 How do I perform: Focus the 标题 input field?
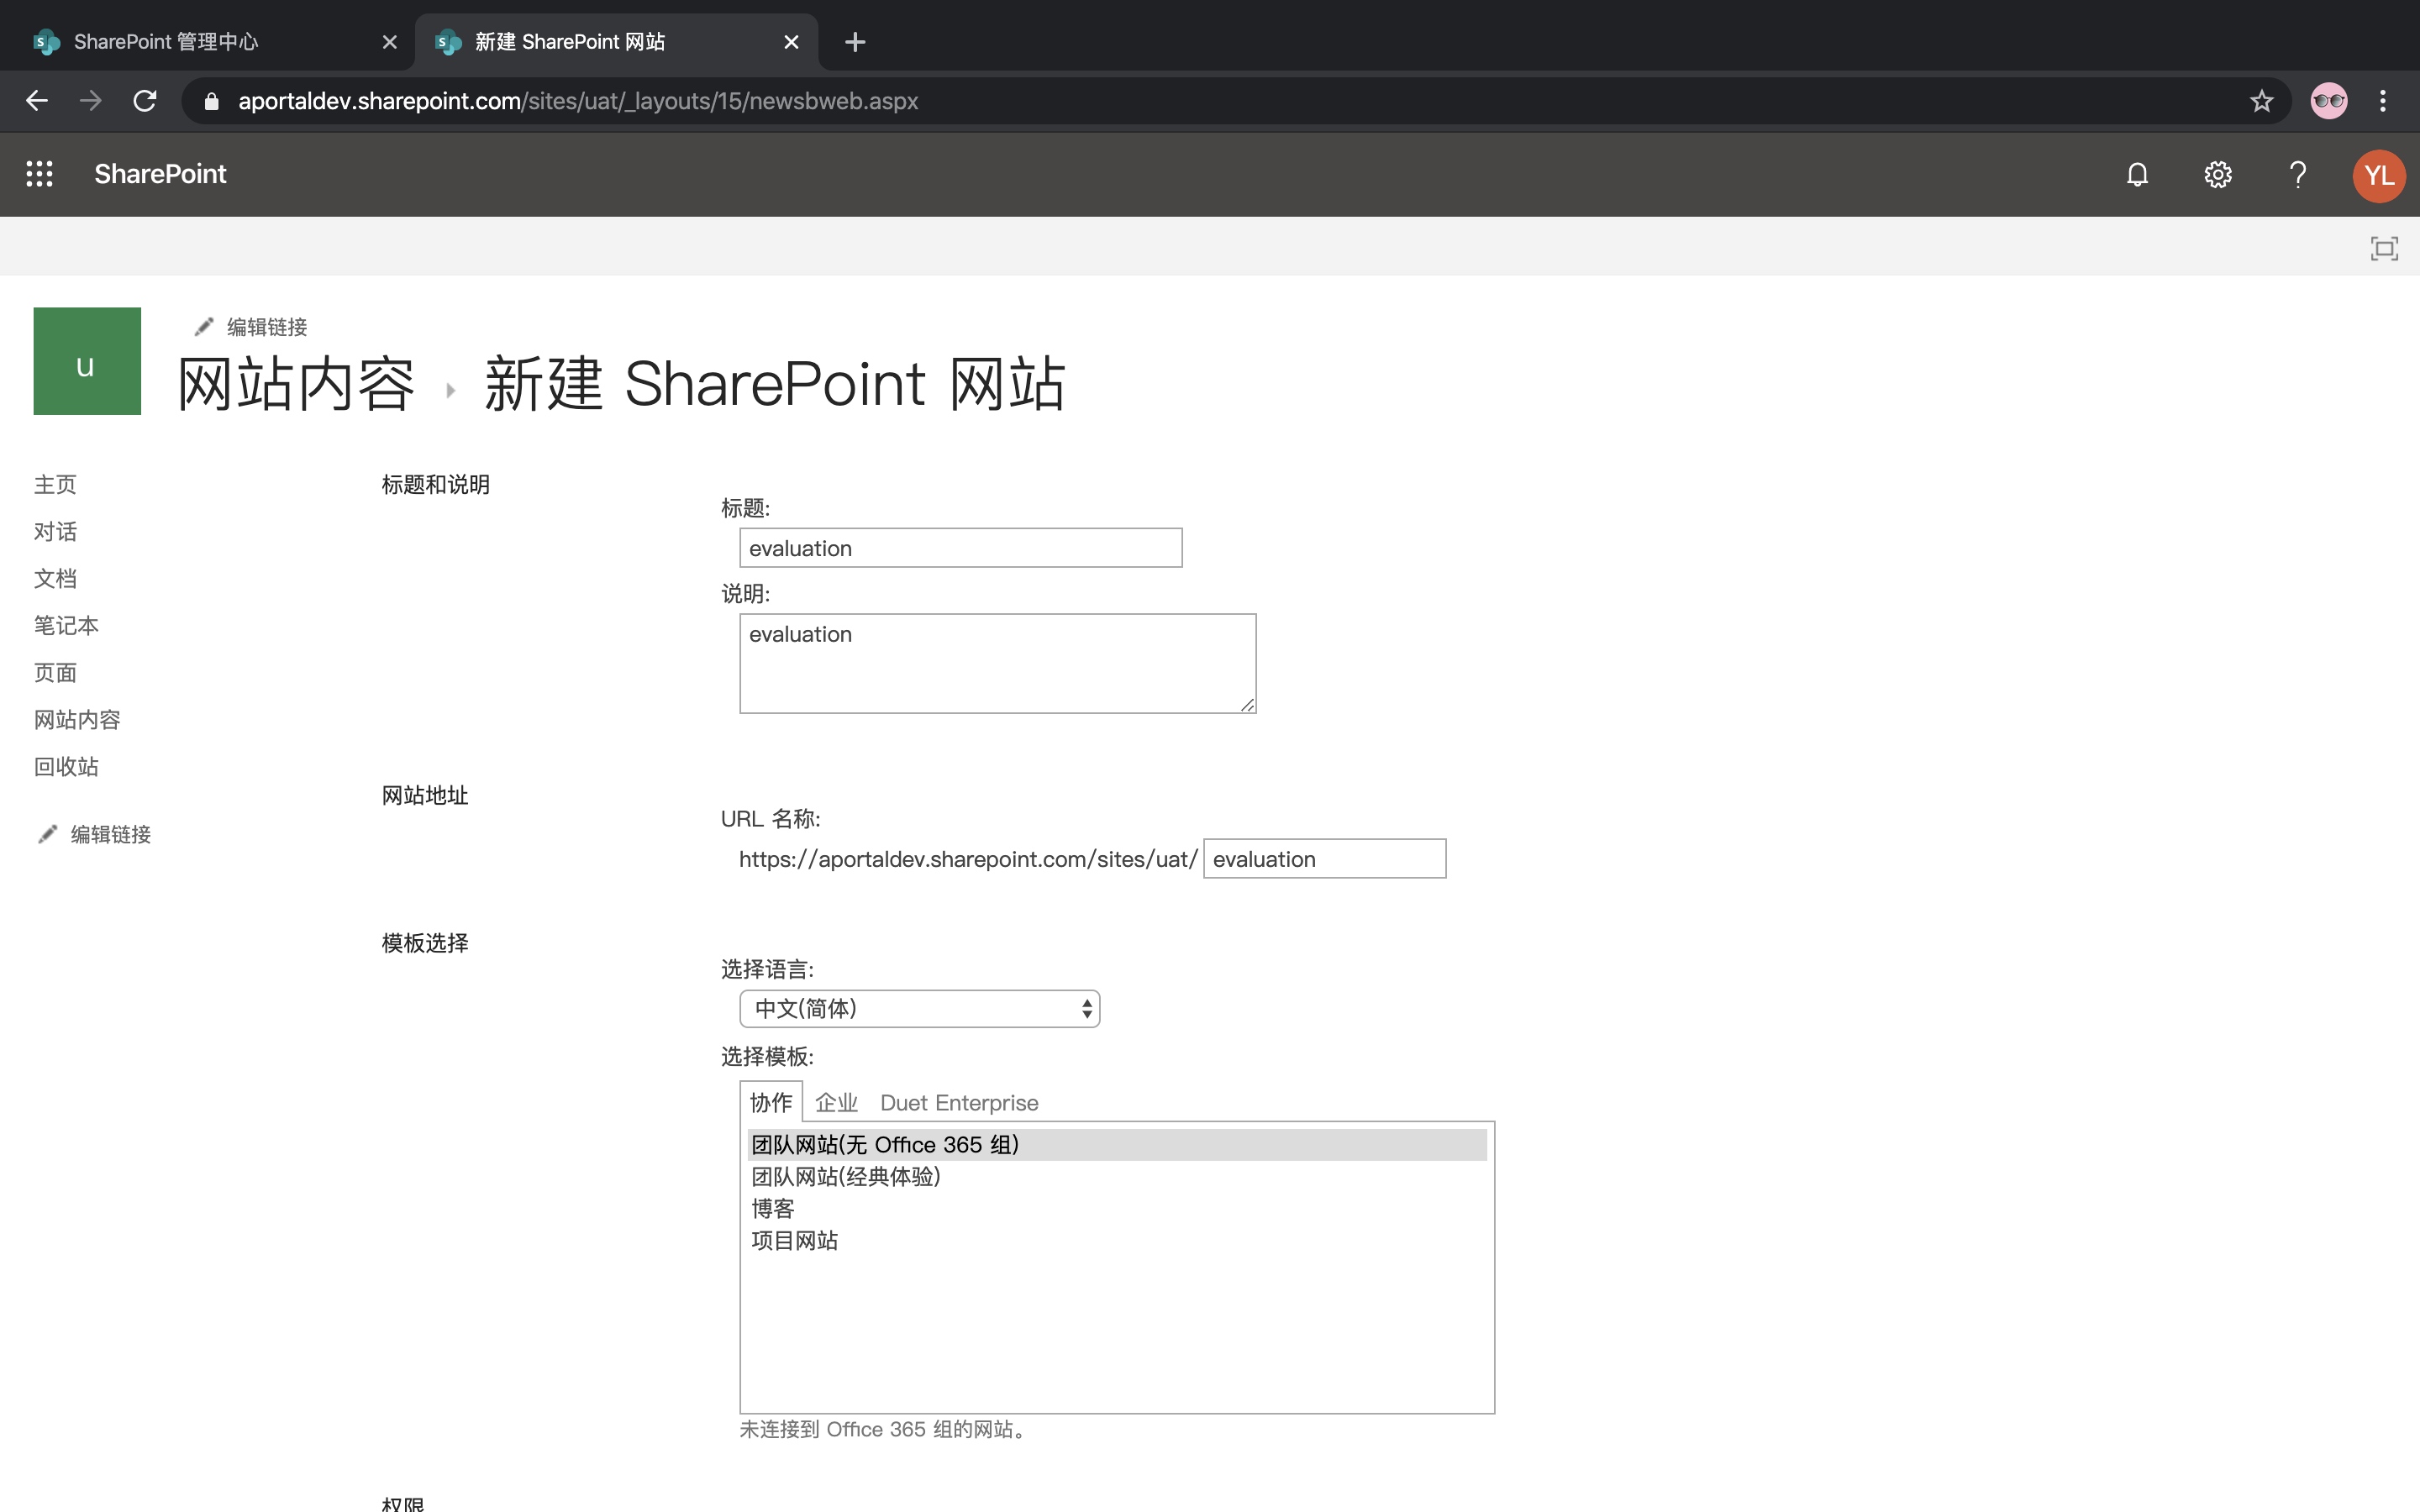tap(960, 548)
